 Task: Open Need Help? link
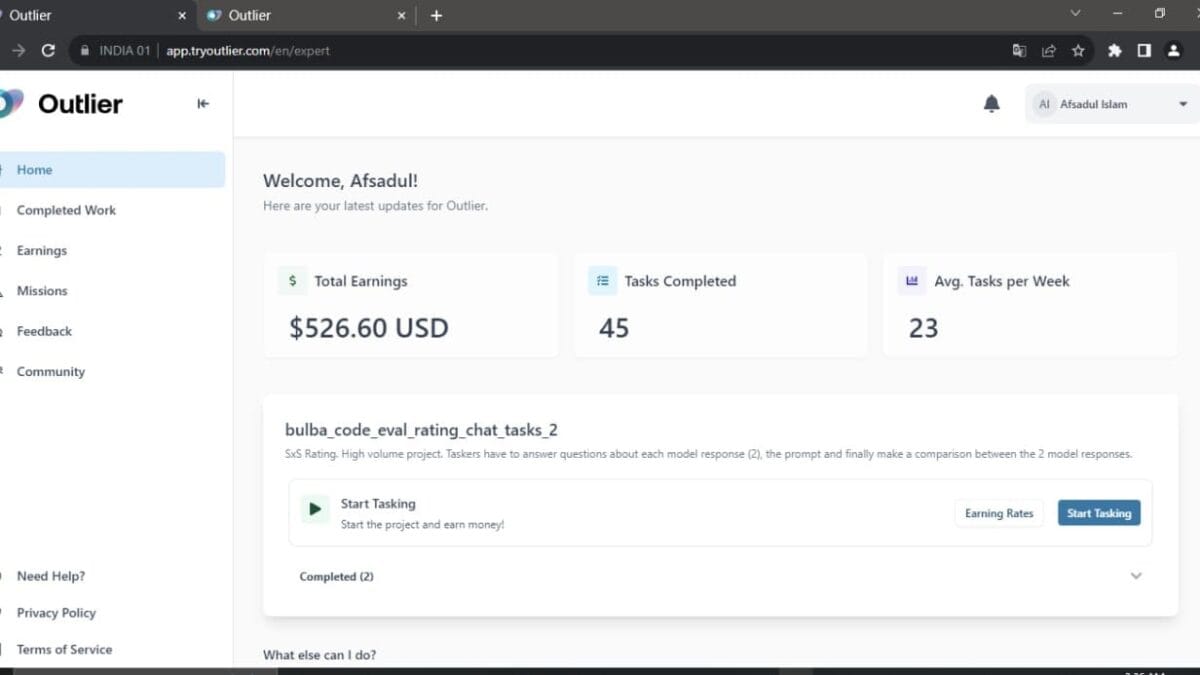(51, 576)
